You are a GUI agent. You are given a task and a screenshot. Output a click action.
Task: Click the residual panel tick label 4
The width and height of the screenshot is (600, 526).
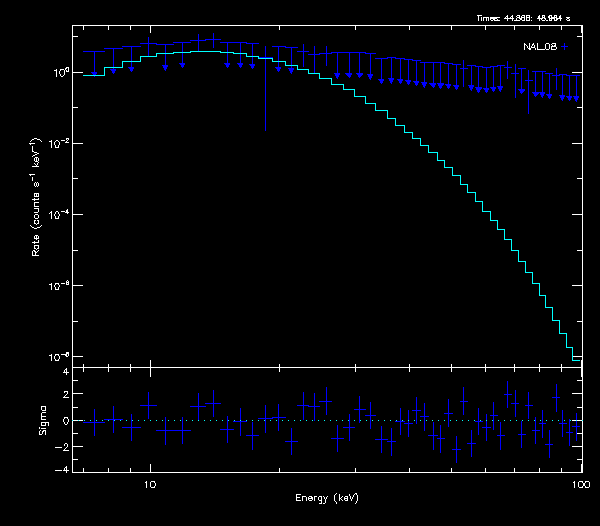tap(65, 372)
